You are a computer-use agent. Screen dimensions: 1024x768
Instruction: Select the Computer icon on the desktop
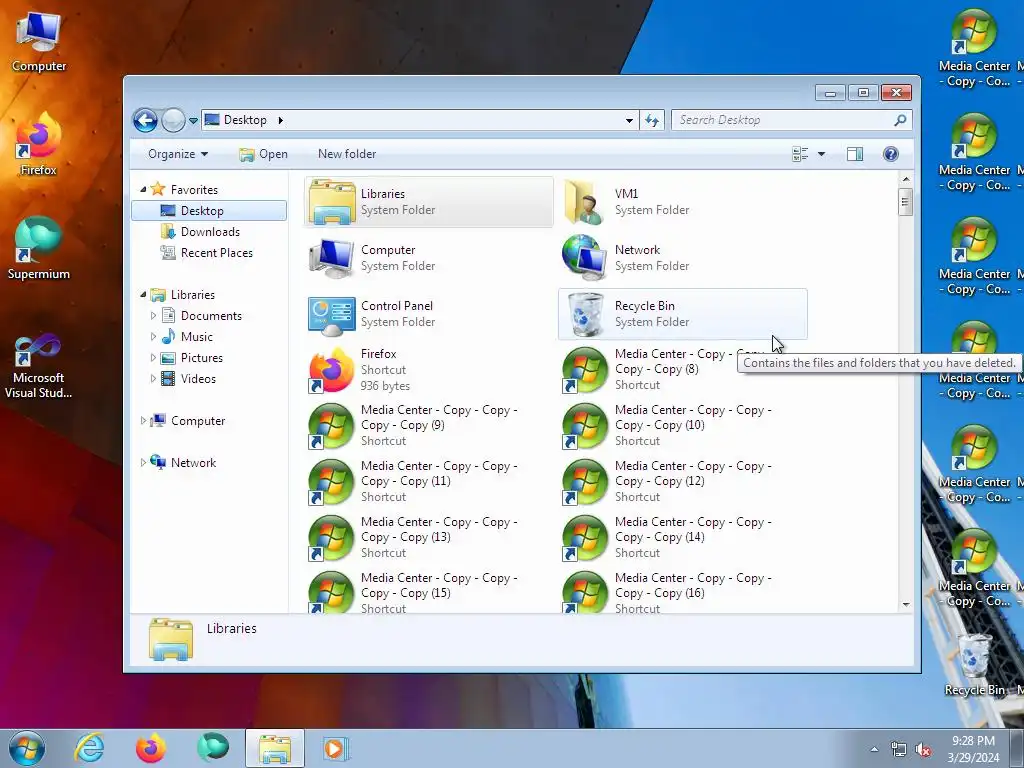tap(39, 41)
